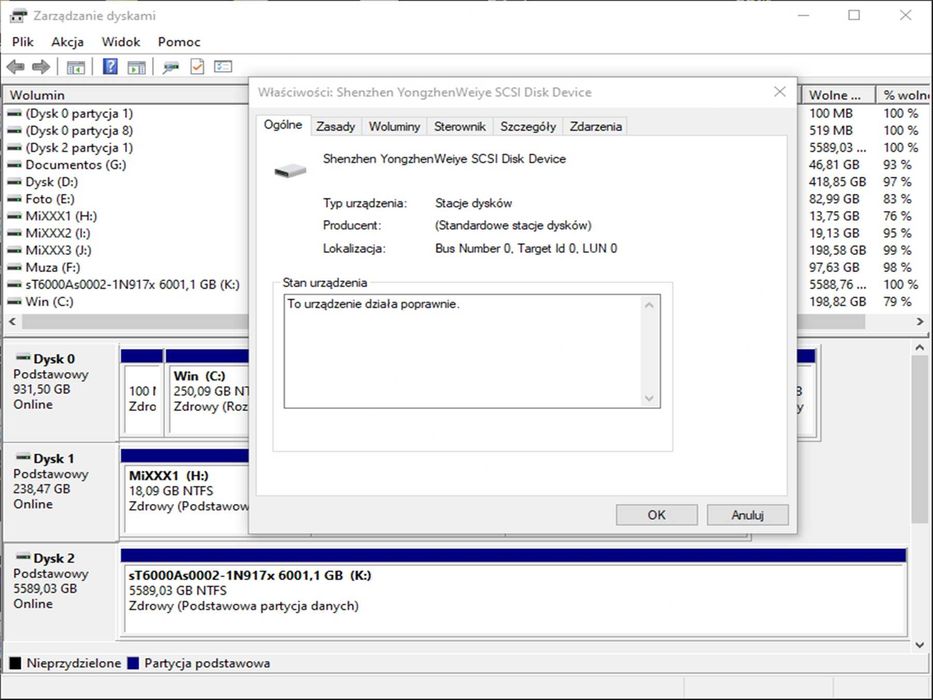
Task: Switch to the Szczegóły tab
Action: [528, 126]
